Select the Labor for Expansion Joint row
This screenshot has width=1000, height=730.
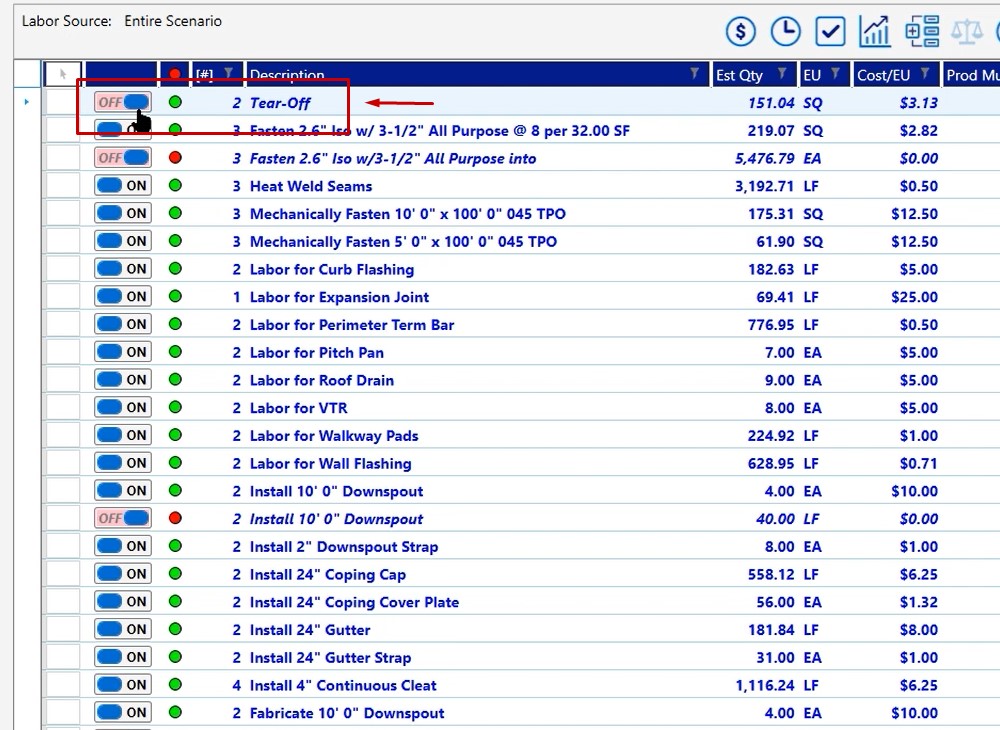pos(340,297)
